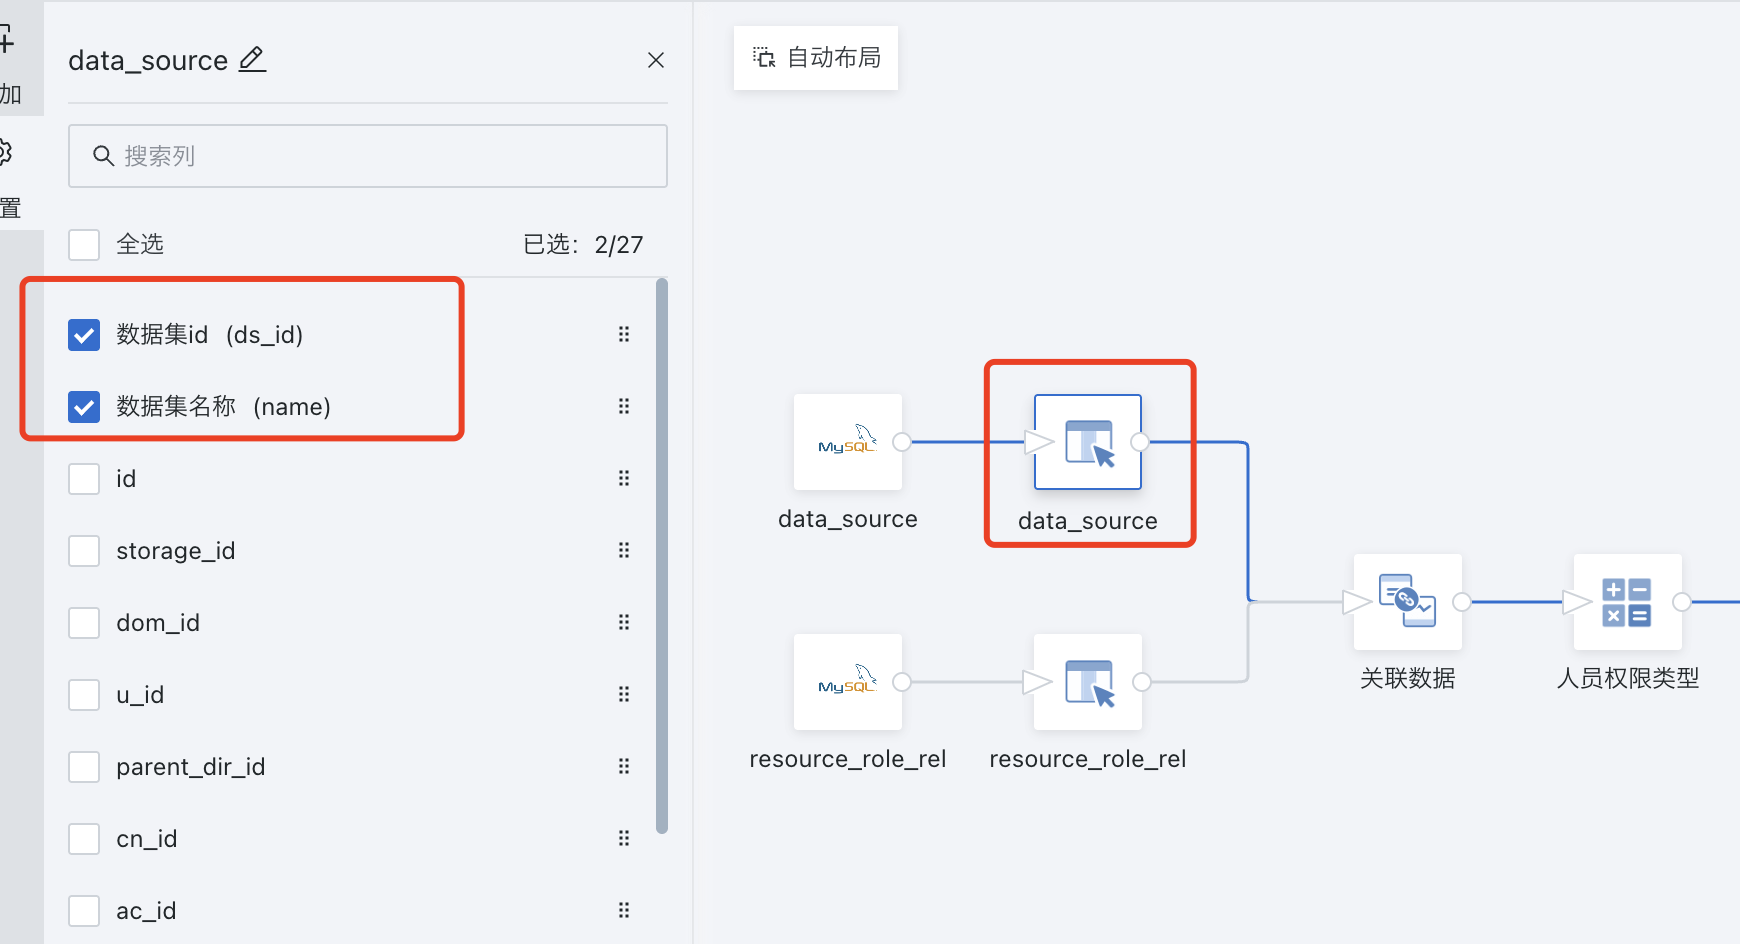
Task: Click the drag handle beside storage_id row
Action: tap(624, 550)
